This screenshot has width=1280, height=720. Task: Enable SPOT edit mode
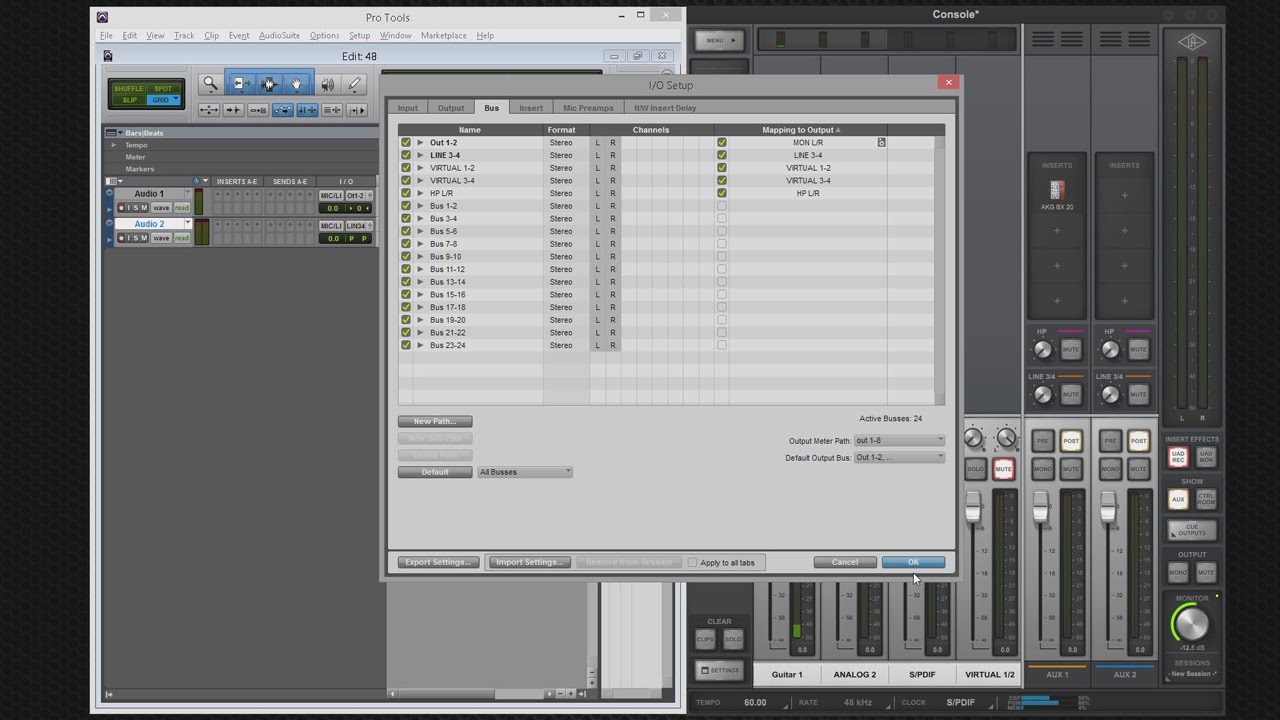point(162,89)
